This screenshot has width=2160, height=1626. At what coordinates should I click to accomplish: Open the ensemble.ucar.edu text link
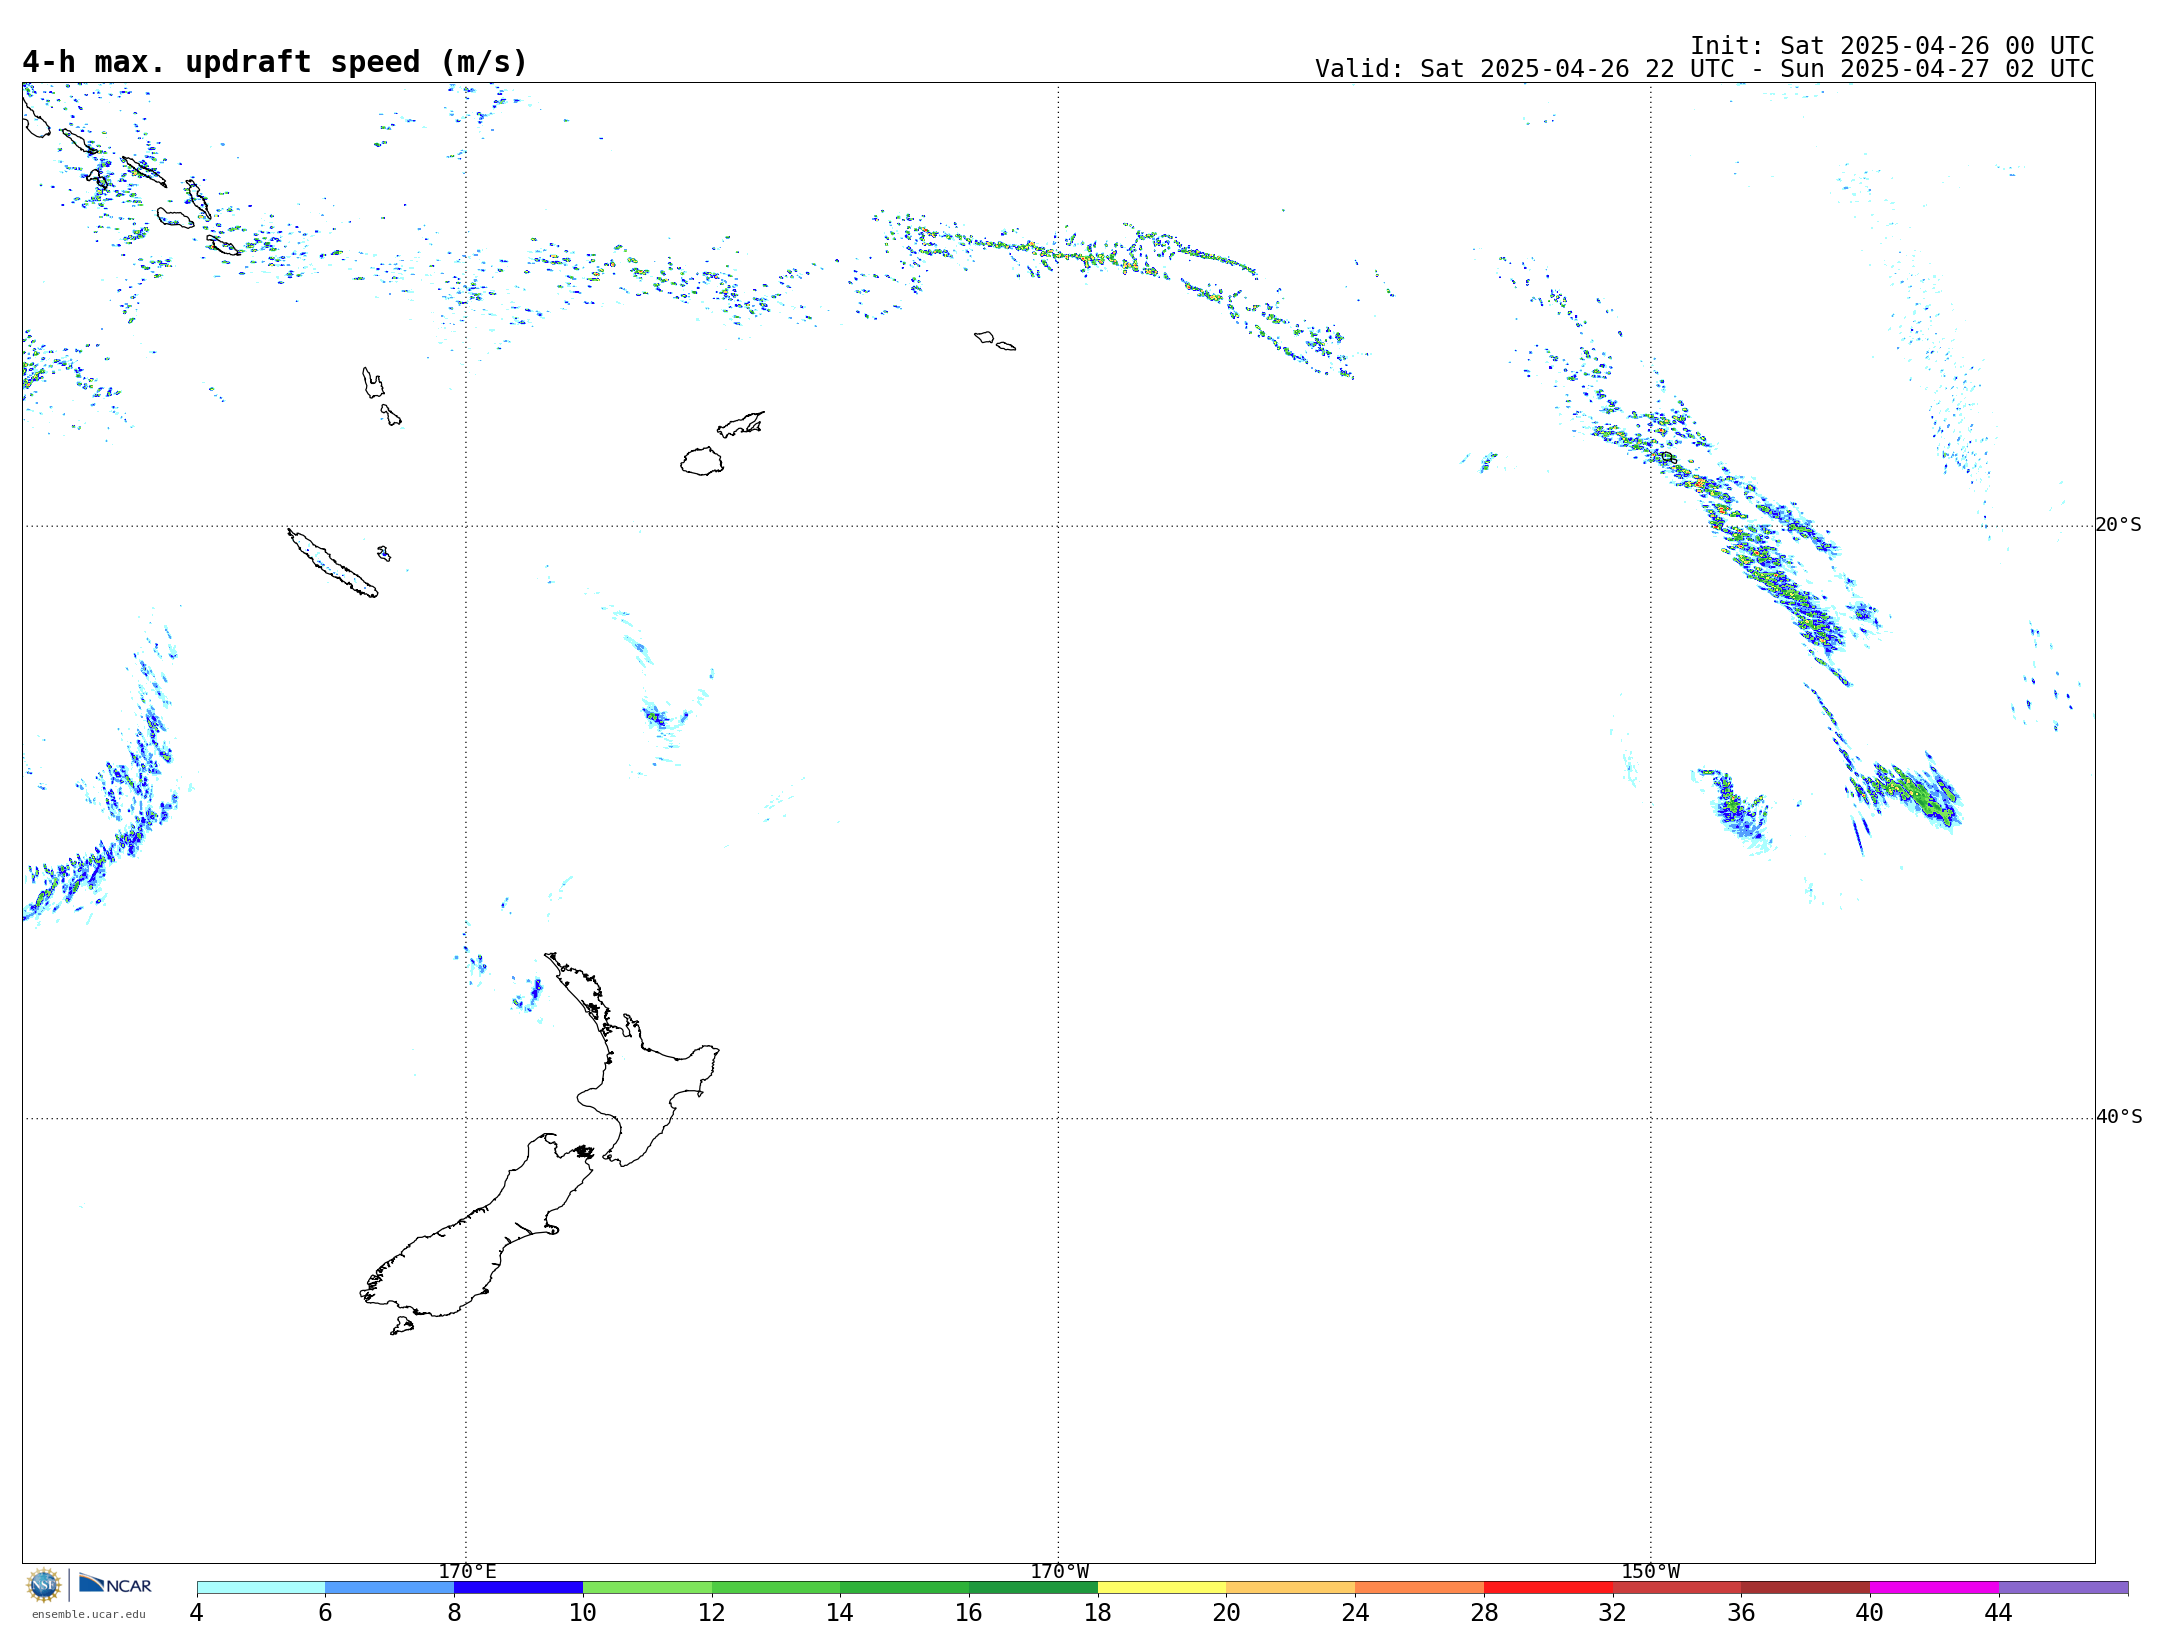(88, 1614)
